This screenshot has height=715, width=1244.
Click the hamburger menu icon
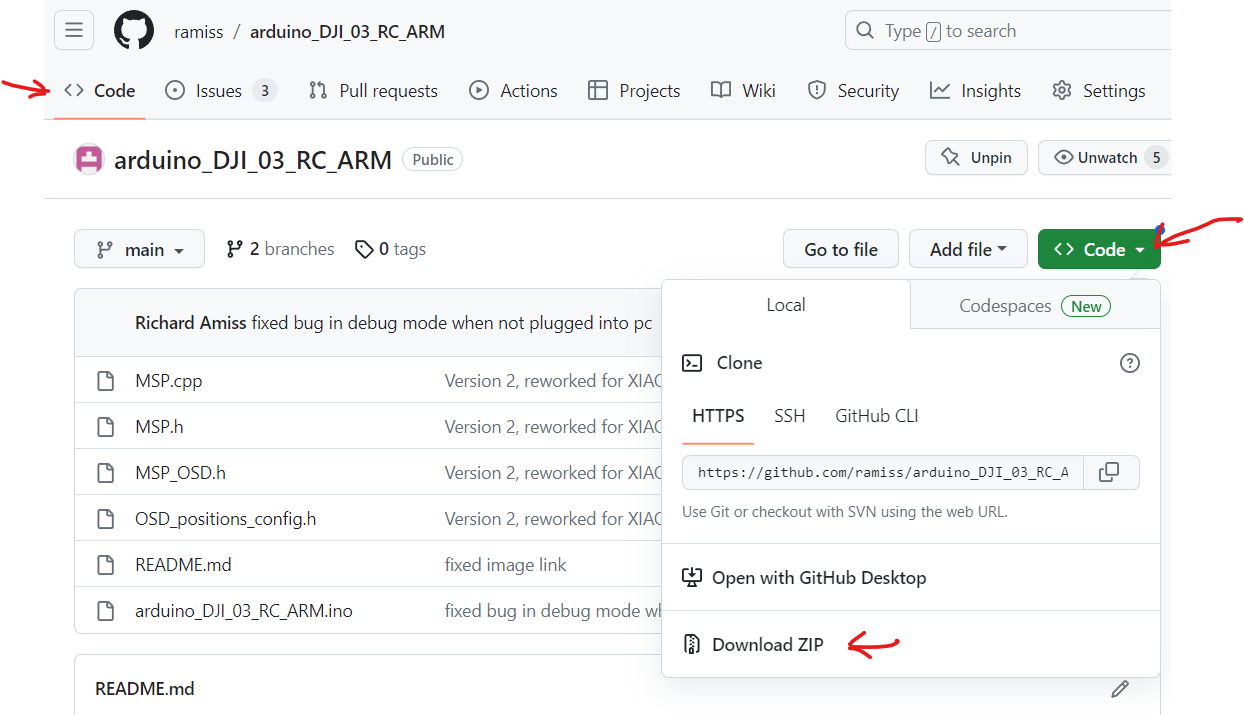pos(74,30)
